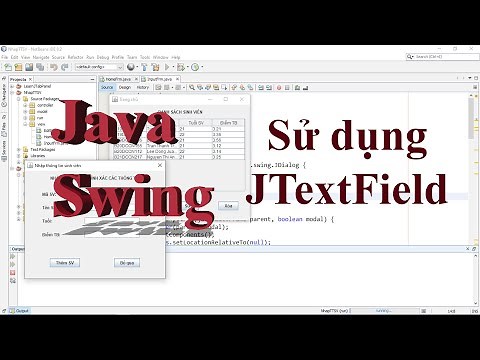
Task: Open the File menu
Action: (5, 57)
